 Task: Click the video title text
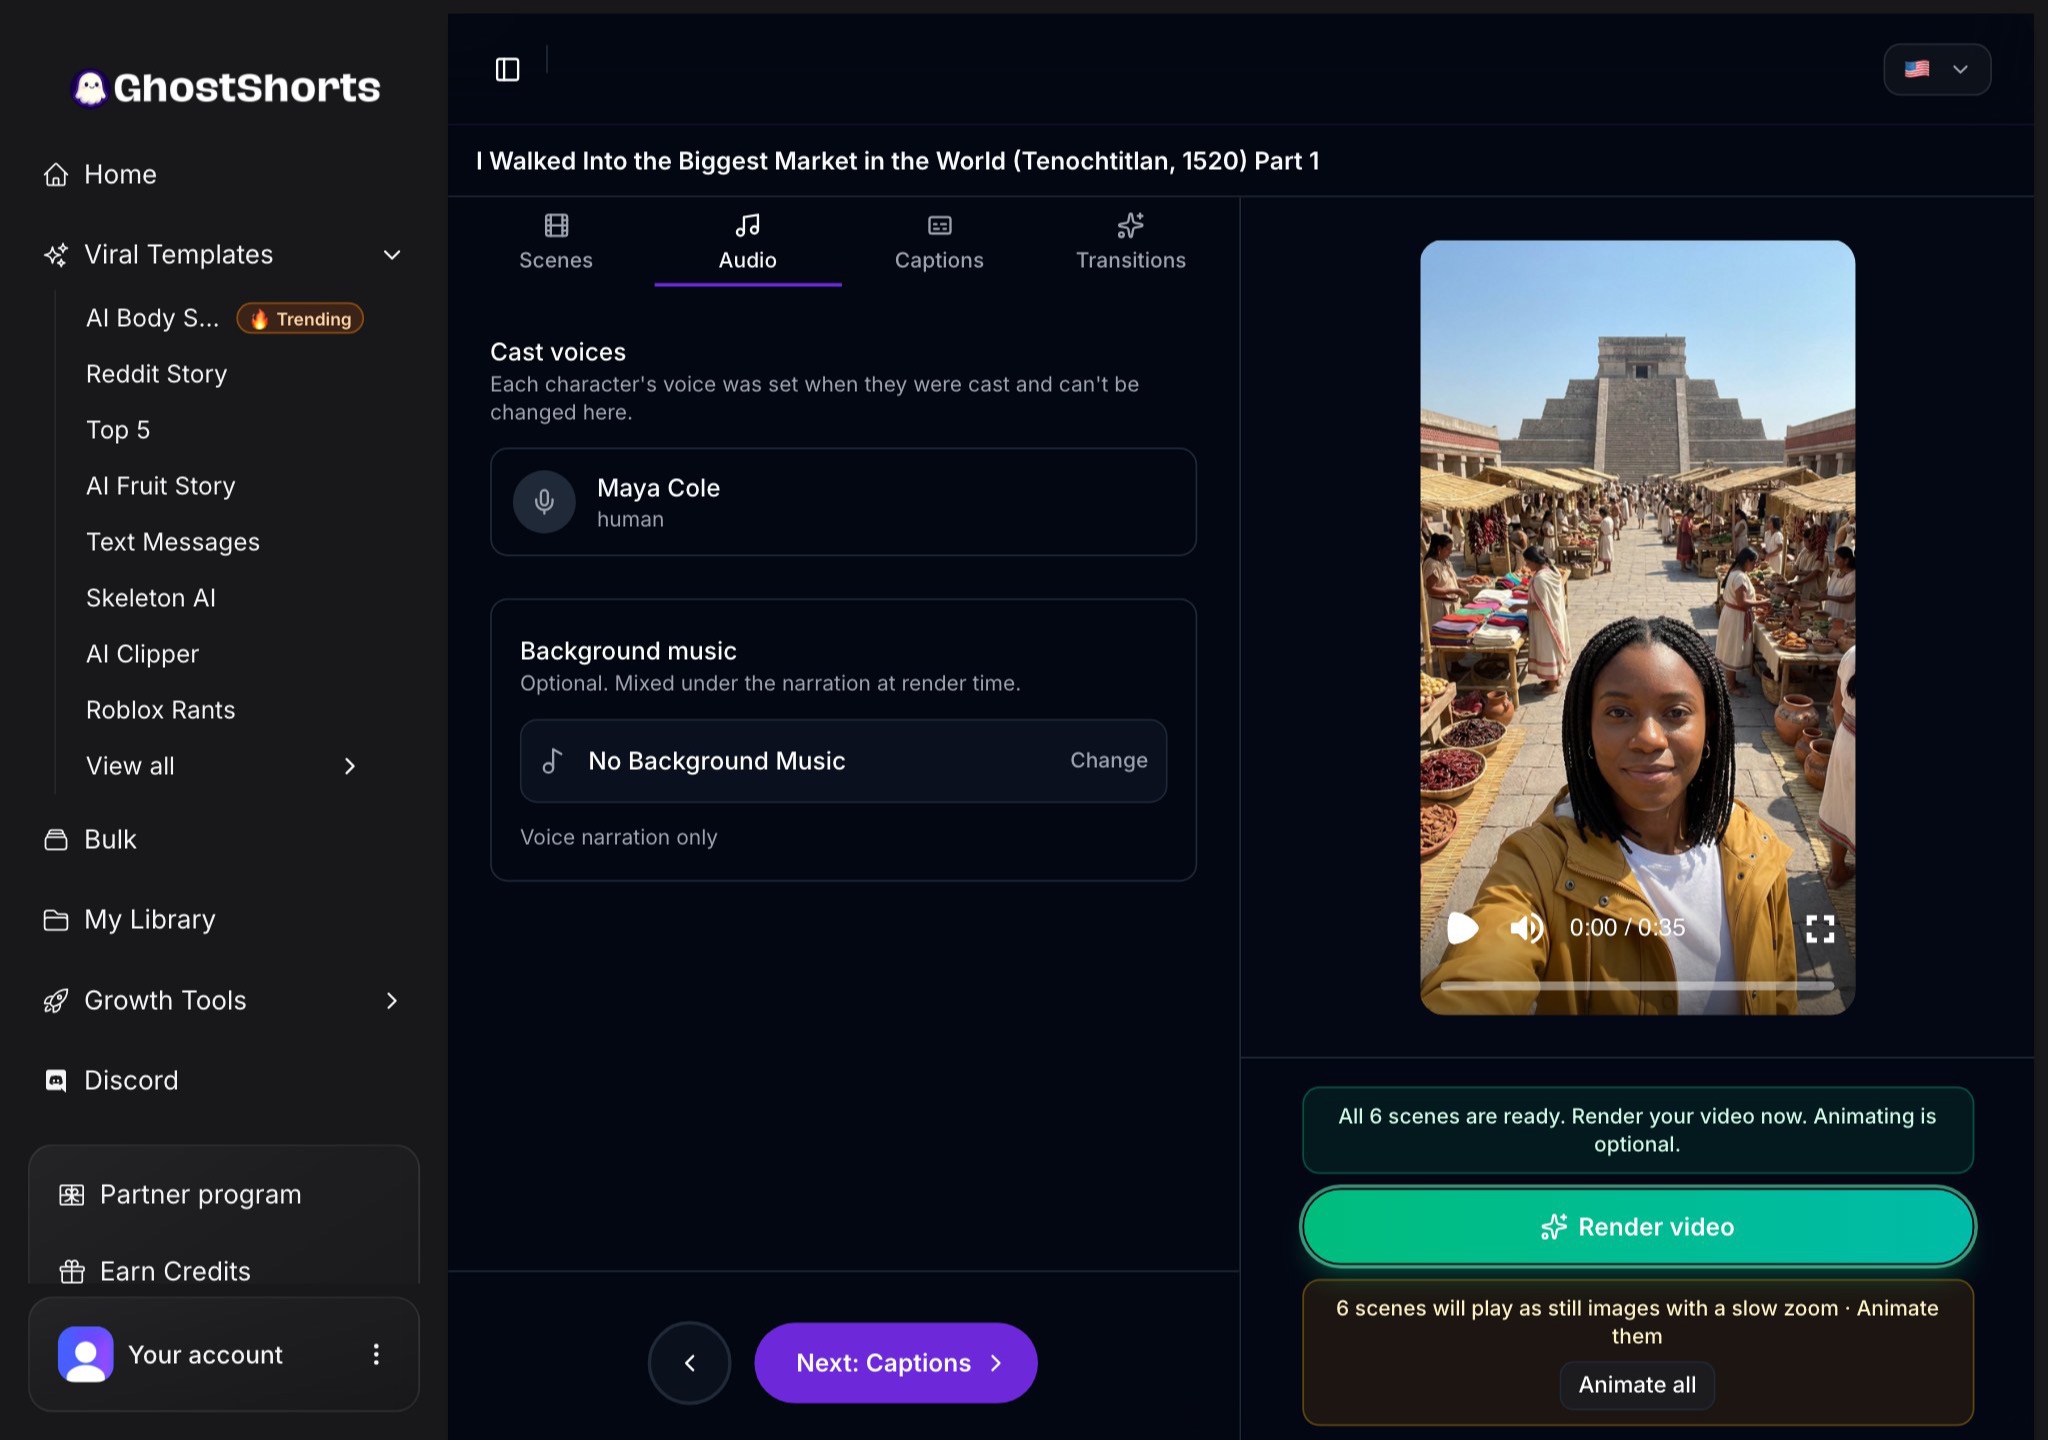pyautogui.click(x=898, y=161)
